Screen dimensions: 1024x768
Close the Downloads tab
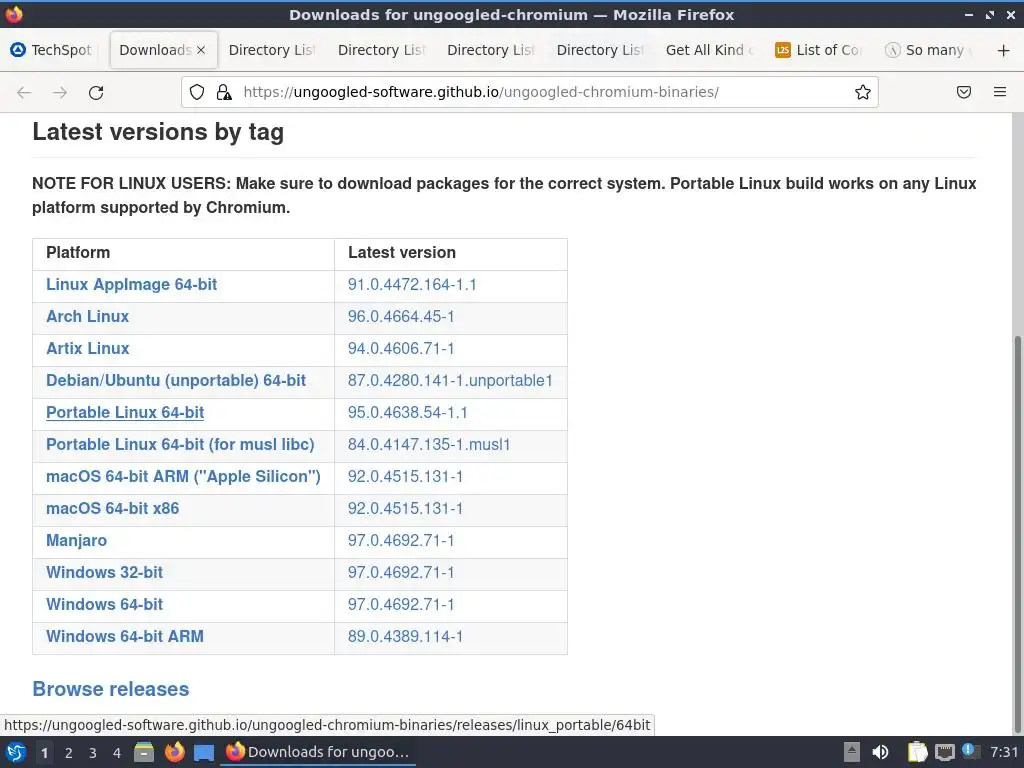click(x=201, y=50)
